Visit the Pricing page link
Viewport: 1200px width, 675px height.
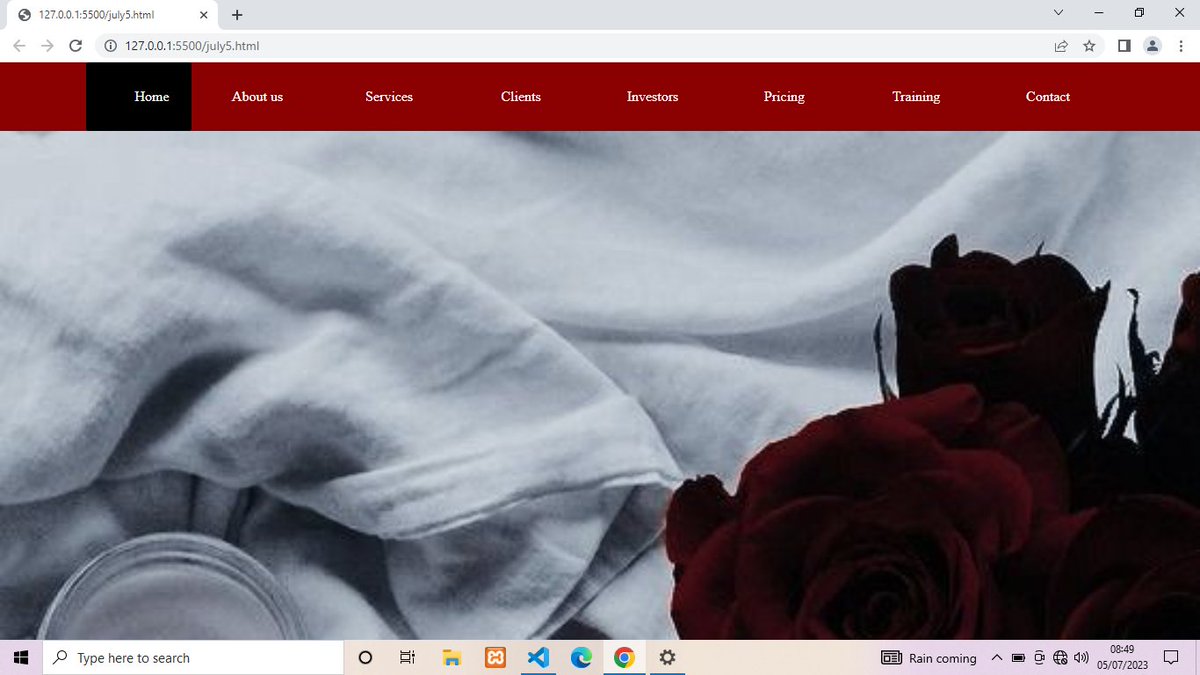pyautogui.click(x=784, y=97)
